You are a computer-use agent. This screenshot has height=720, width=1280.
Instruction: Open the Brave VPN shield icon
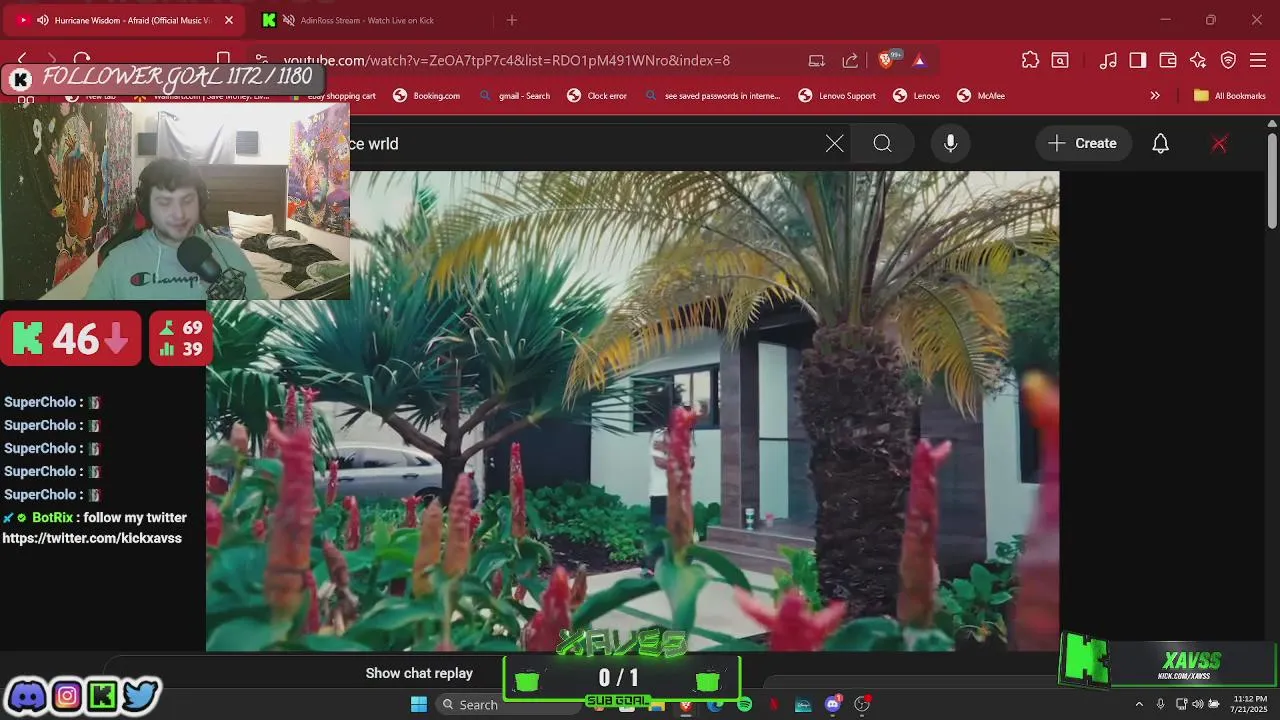pos(1228,60)
